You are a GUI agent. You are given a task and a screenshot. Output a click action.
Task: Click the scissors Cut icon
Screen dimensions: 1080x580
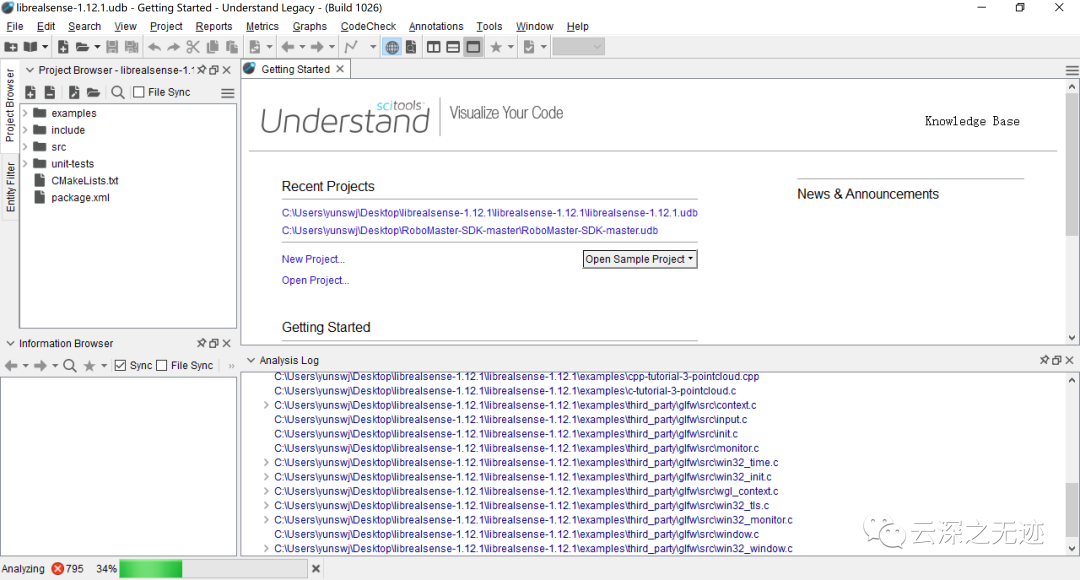193,47
